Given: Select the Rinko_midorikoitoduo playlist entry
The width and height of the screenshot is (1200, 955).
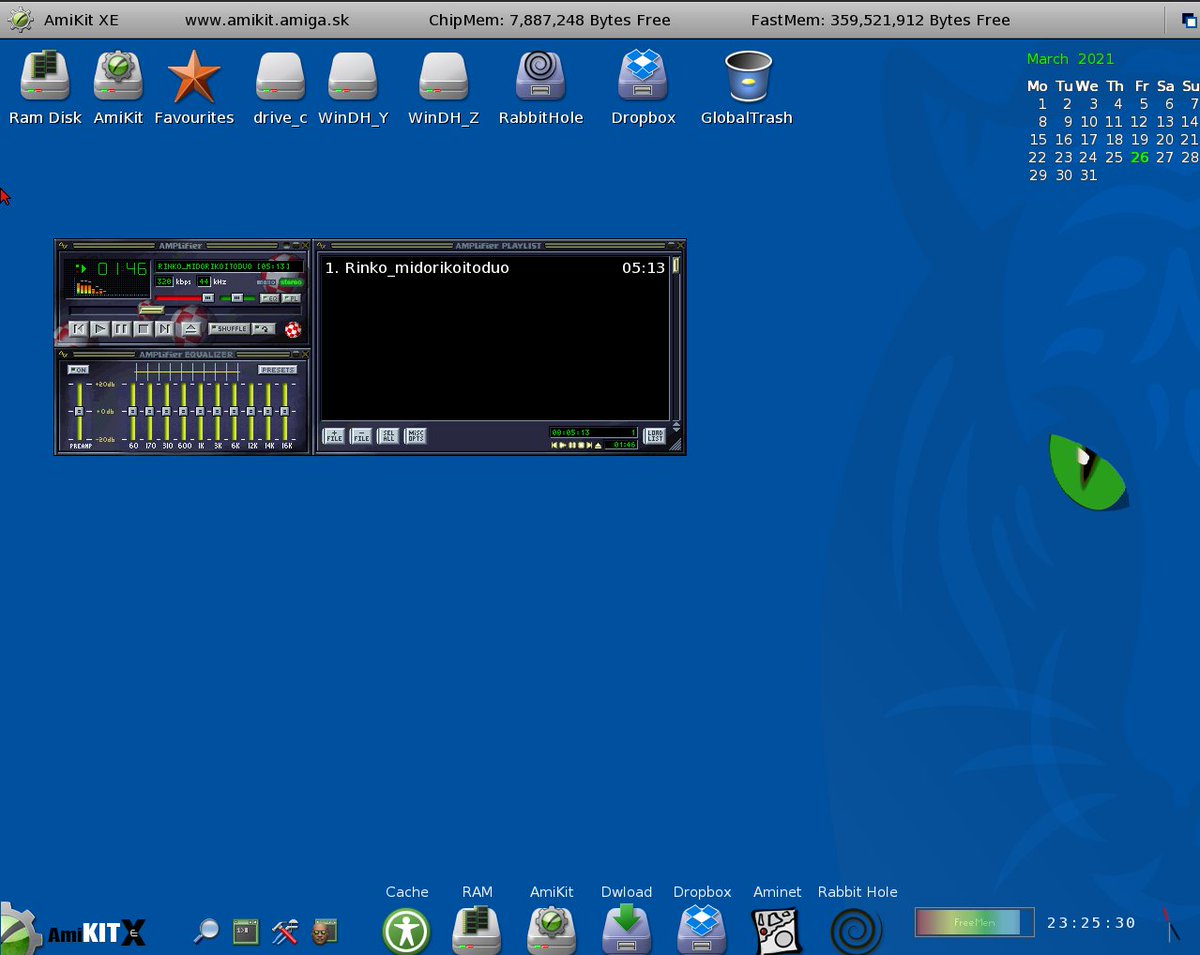Looking at the screenshot, I should tap(495, 268).
